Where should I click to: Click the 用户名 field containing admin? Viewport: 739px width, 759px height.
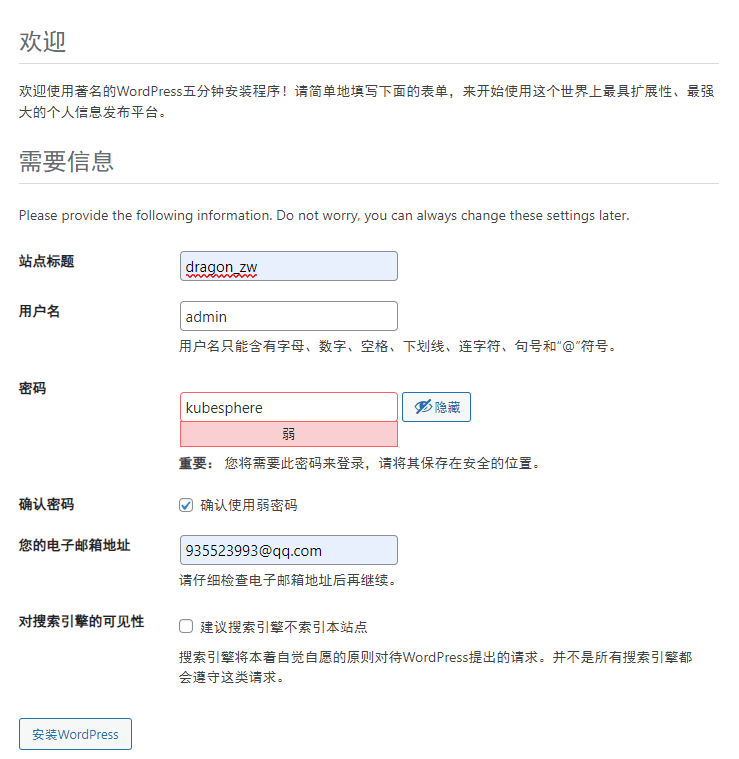click(x=289, y=316)
